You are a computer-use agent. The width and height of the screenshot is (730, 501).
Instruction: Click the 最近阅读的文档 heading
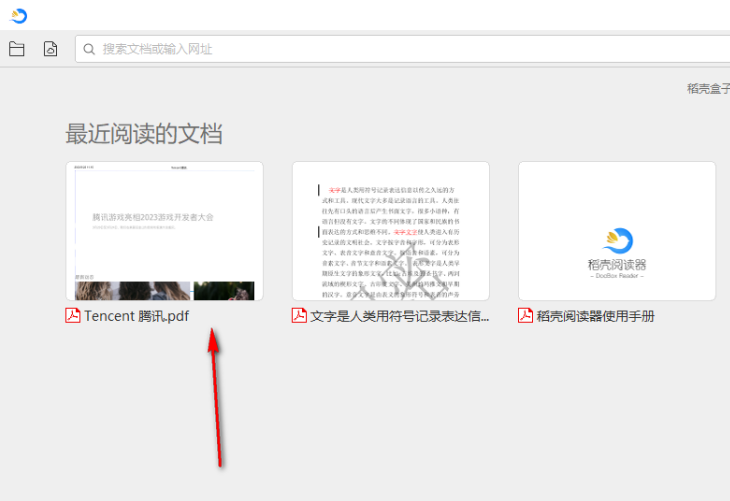pyautogui.click(x=143, y=134)
